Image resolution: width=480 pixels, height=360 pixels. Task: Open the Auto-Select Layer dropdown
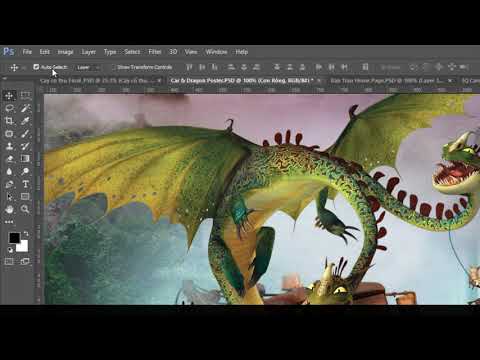[x=88, y=67]
